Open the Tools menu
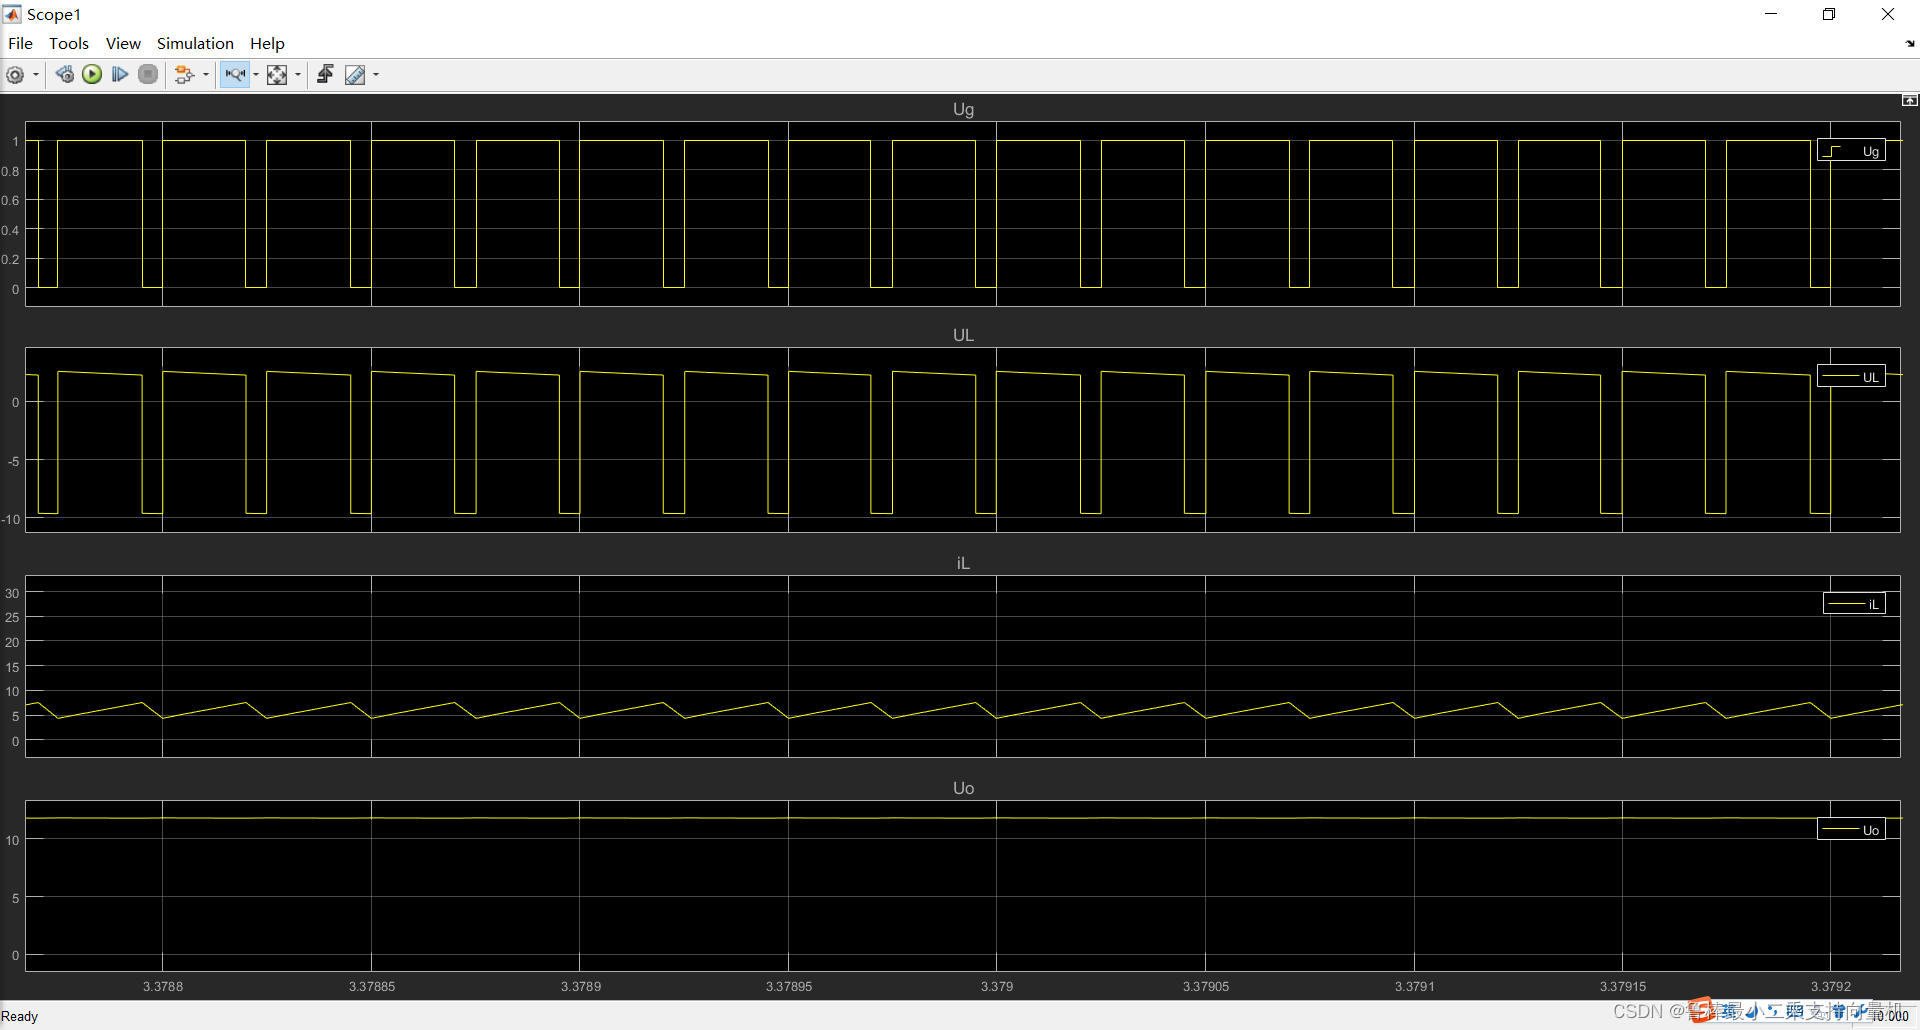 coord(69,43)
